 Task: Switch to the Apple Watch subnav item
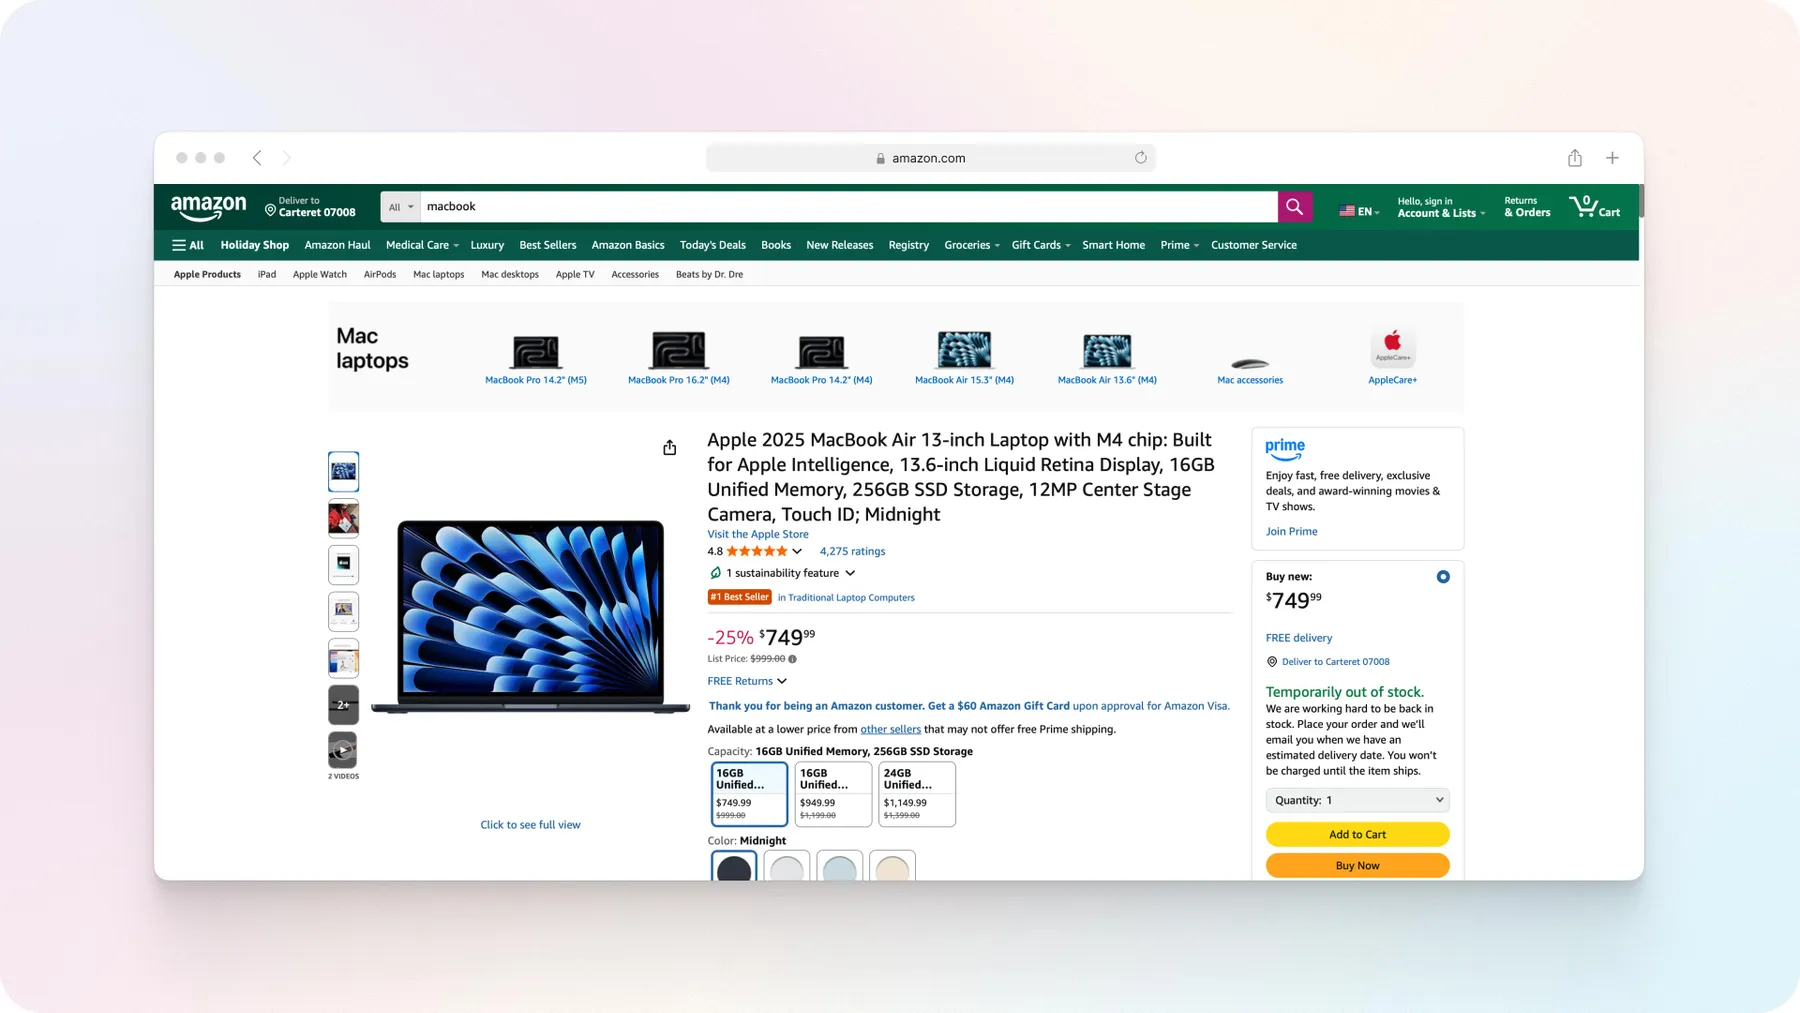319,274
